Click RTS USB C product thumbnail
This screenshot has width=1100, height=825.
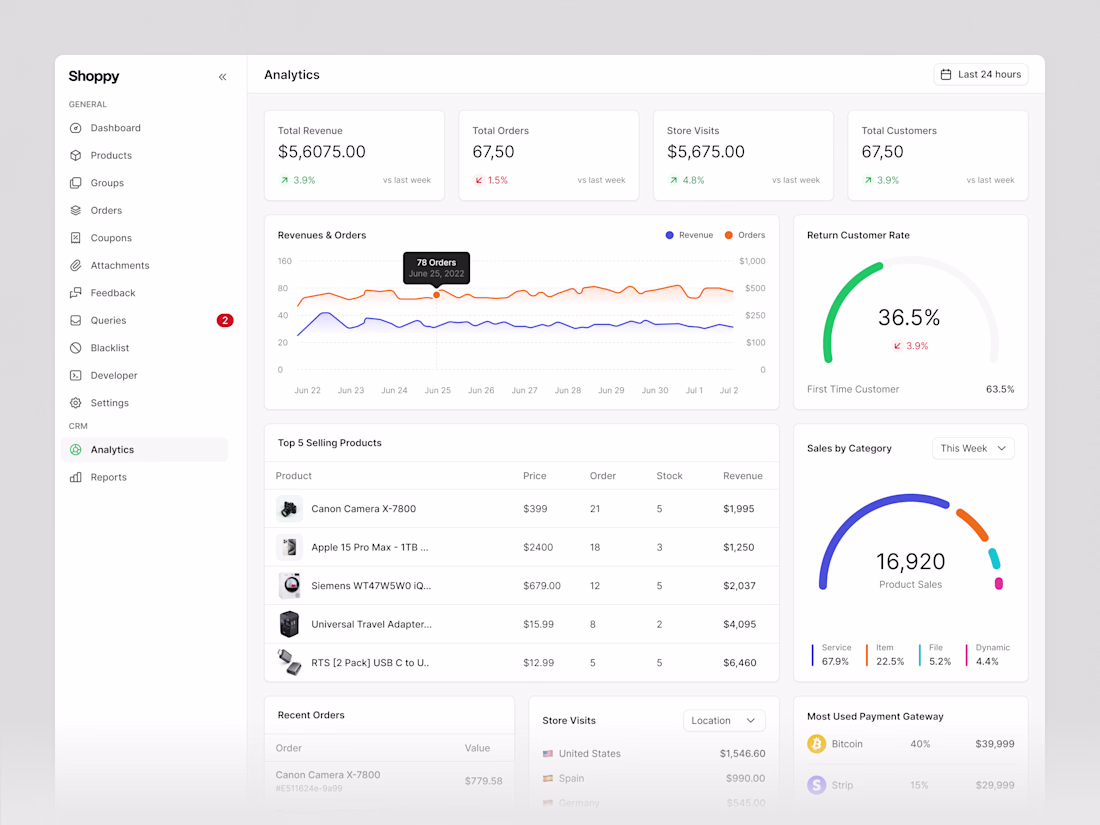[289, 662]
